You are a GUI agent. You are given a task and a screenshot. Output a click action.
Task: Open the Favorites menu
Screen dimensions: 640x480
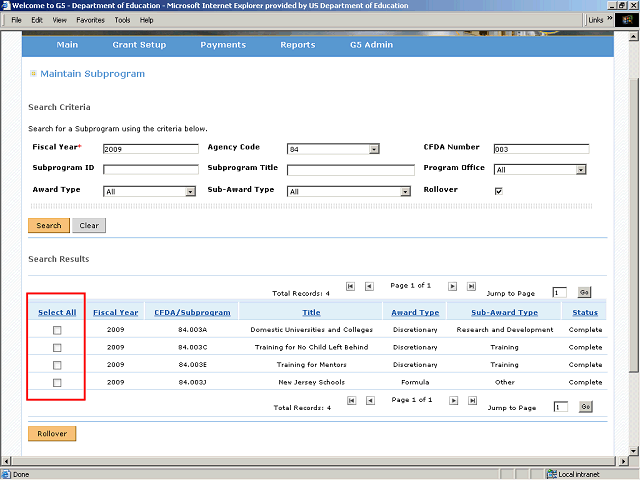click(90, 20)
